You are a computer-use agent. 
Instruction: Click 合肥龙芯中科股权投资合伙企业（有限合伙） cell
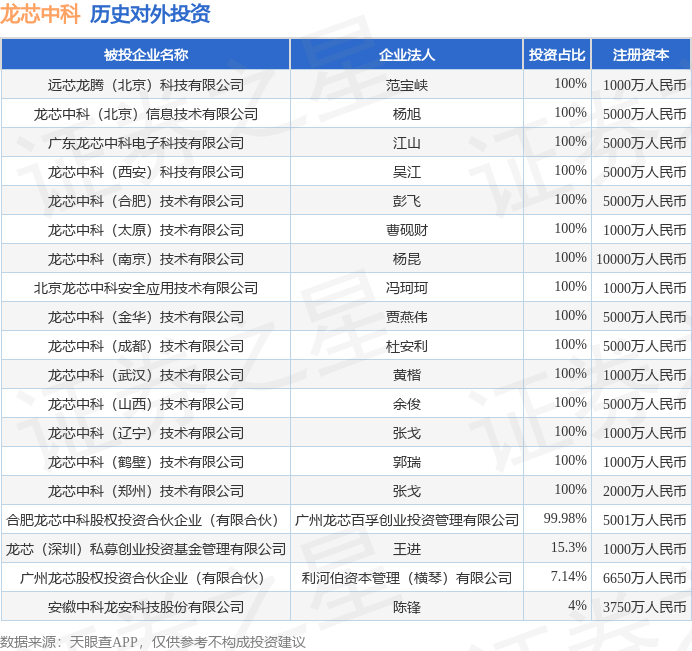click(146, 520)
